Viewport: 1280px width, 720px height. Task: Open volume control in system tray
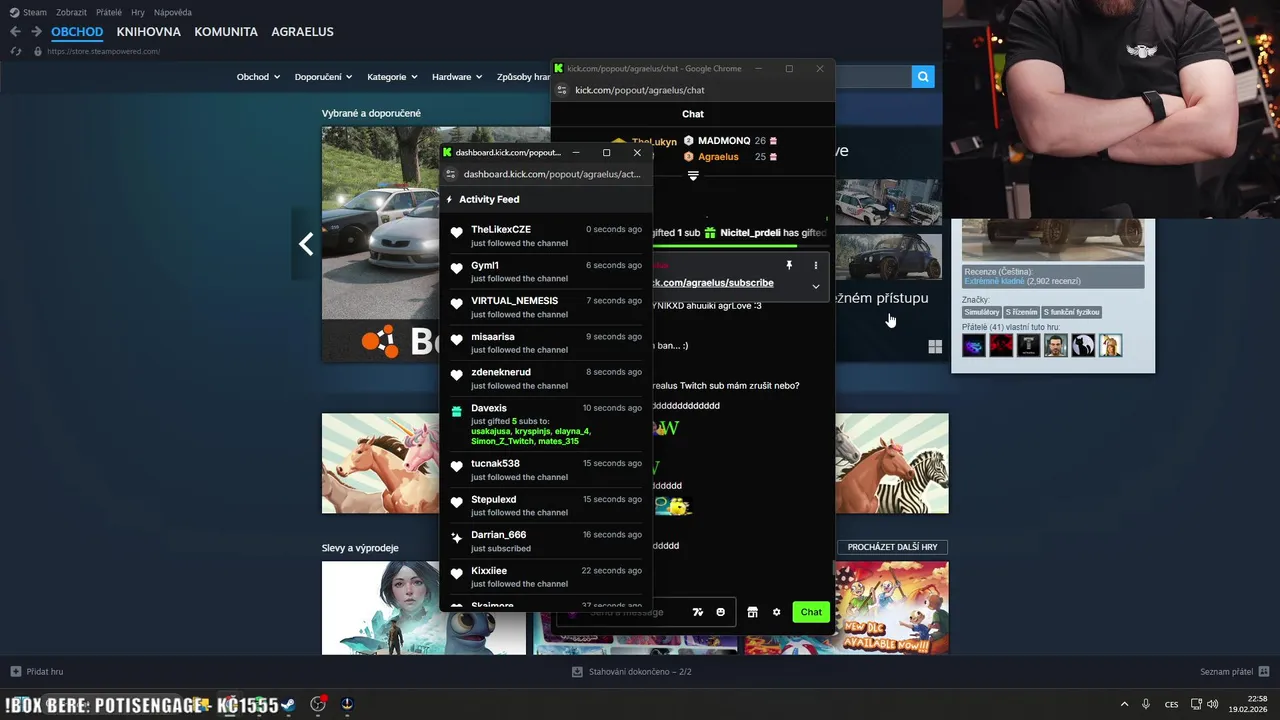click(1212, 704)
